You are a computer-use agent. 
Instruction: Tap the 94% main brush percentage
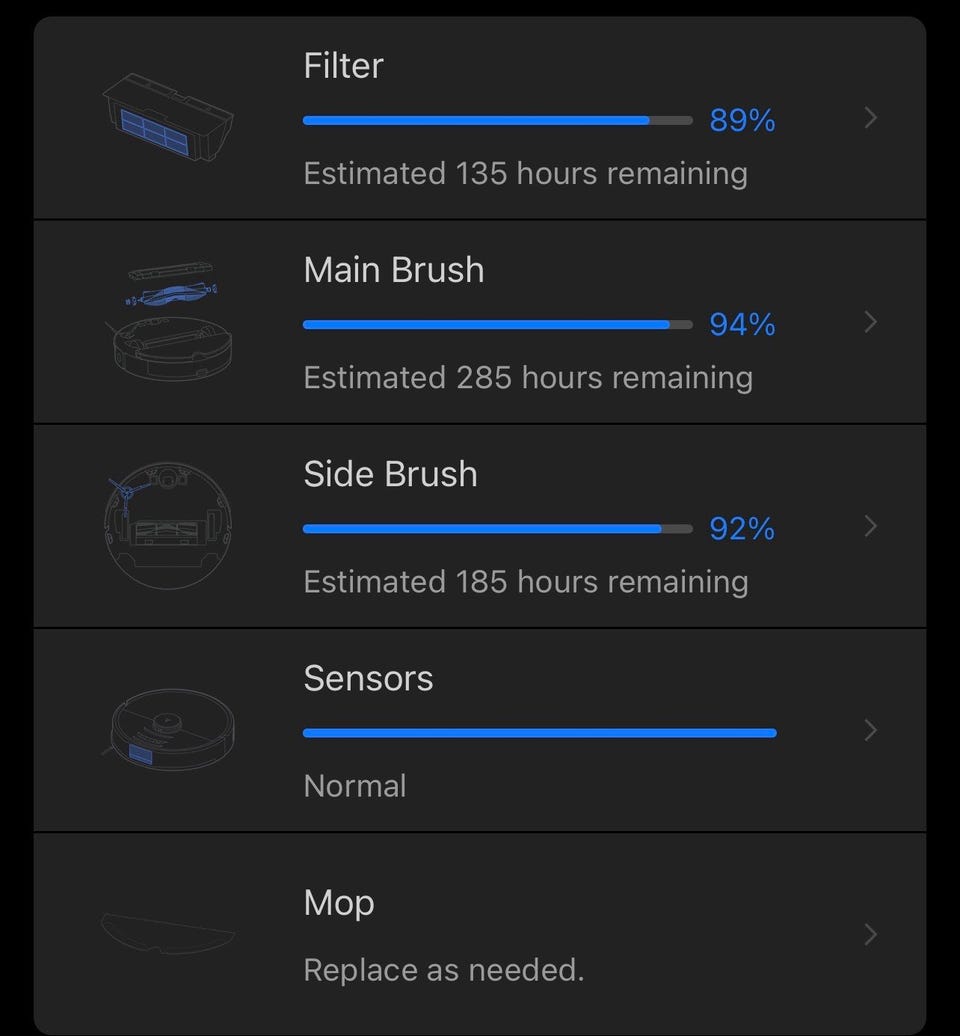pyautogui.click(x=742, y=325)
